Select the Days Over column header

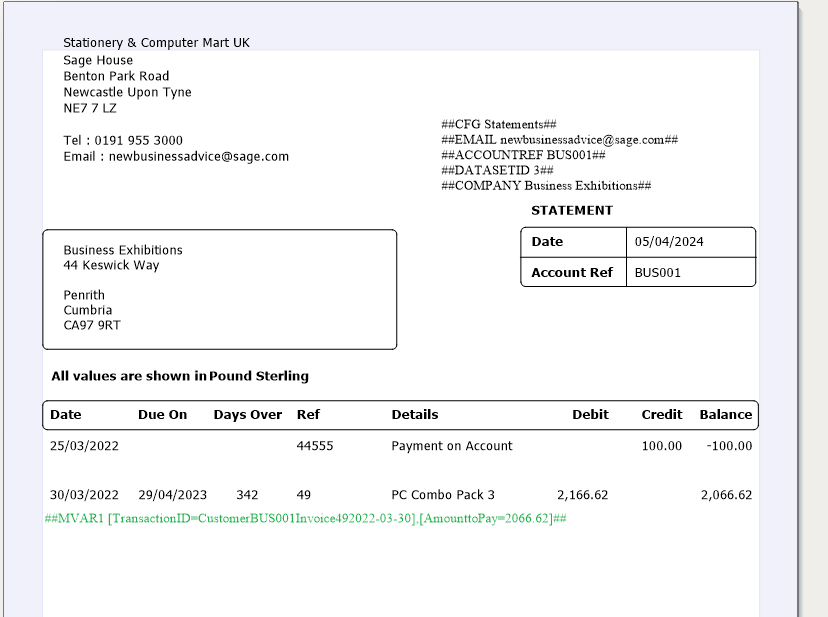[x=248, y=415]
